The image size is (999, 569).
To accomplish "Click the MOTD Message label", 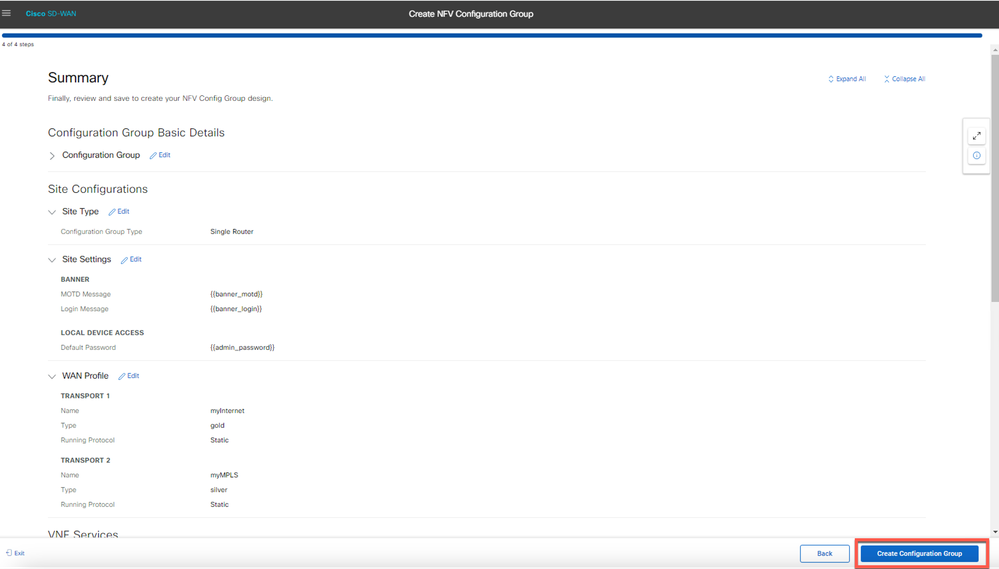I will click(85, 294).
